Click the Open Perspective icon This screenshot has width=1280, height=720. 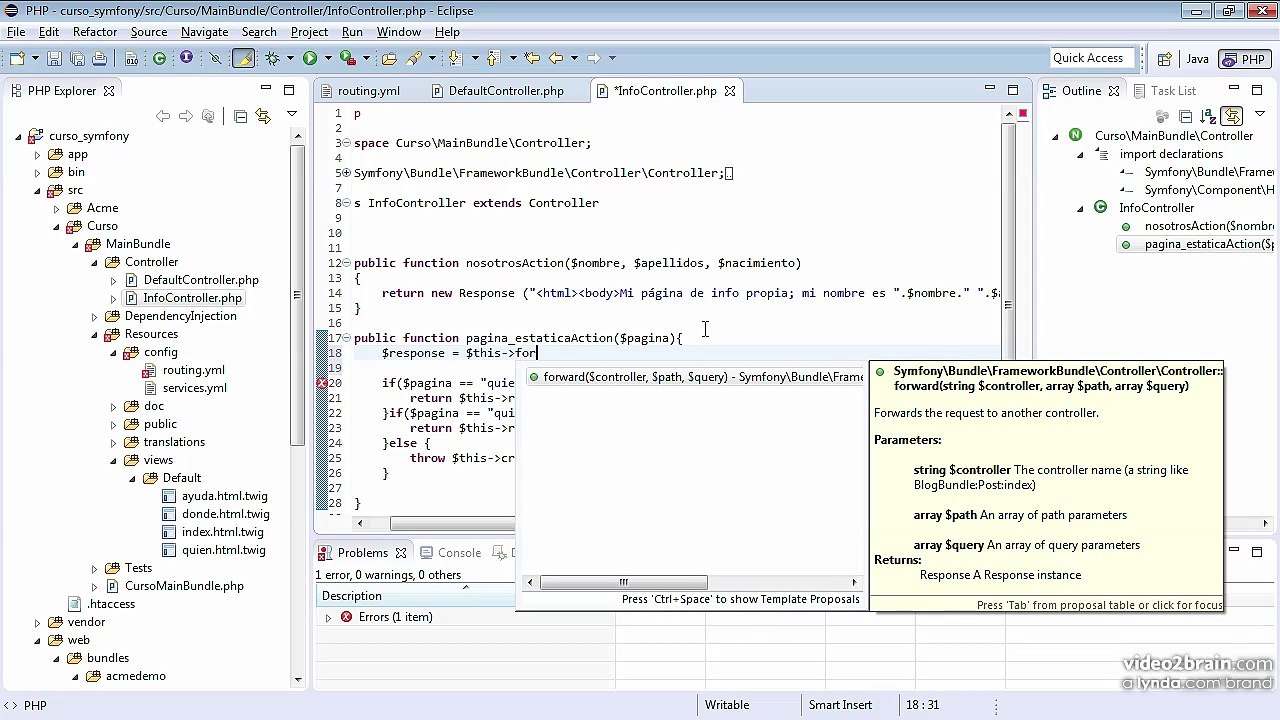(x=1165, y=59)
